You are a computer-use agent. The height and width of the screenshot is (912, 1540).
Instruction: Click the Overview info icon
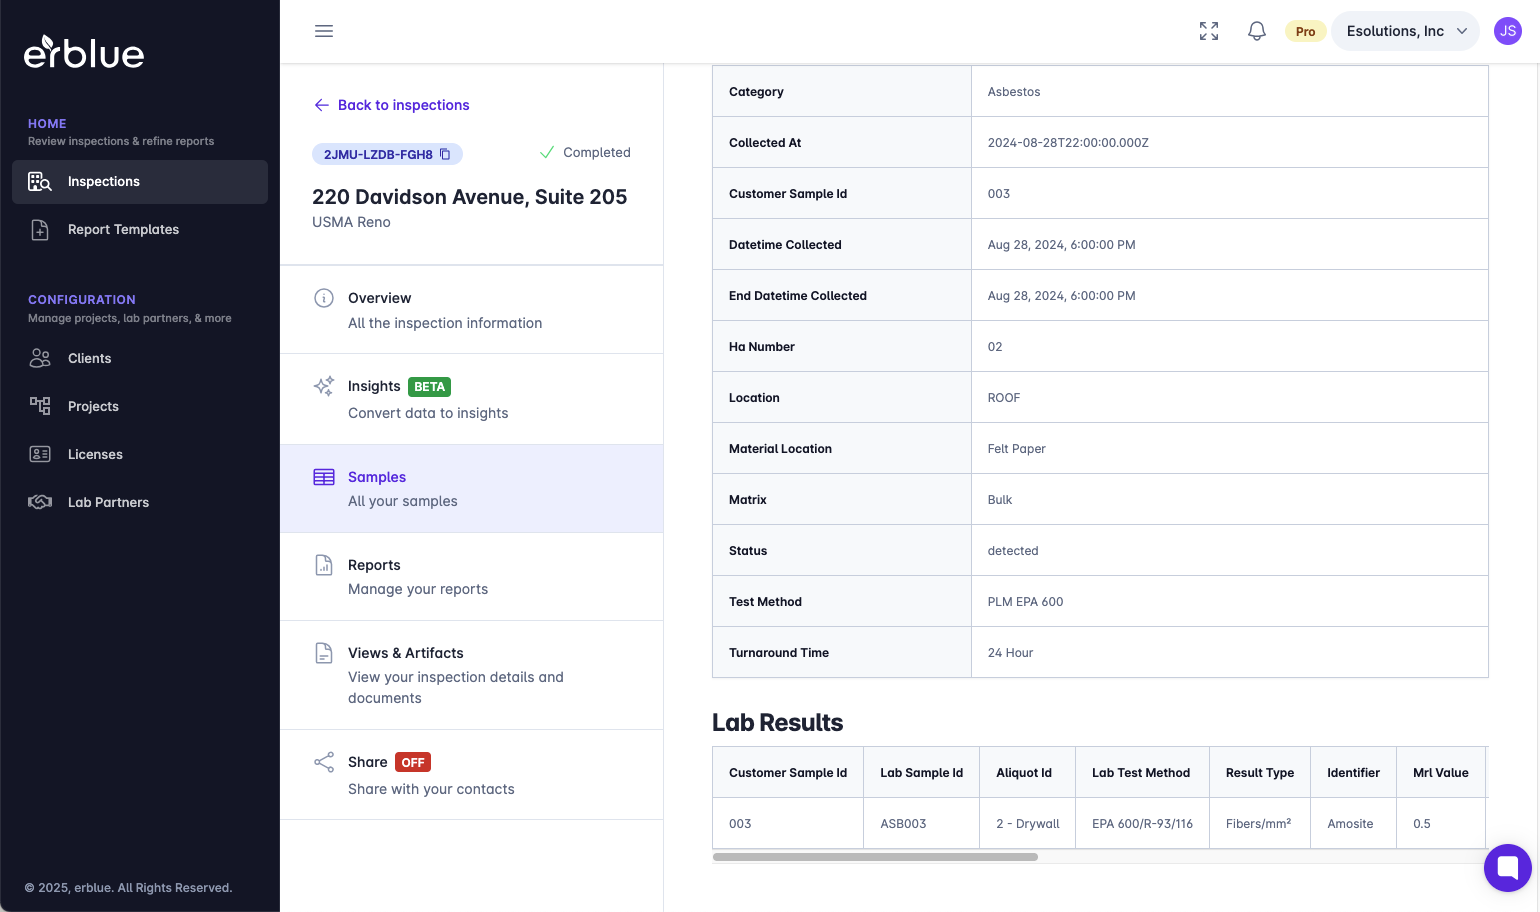tap(324, 298)
